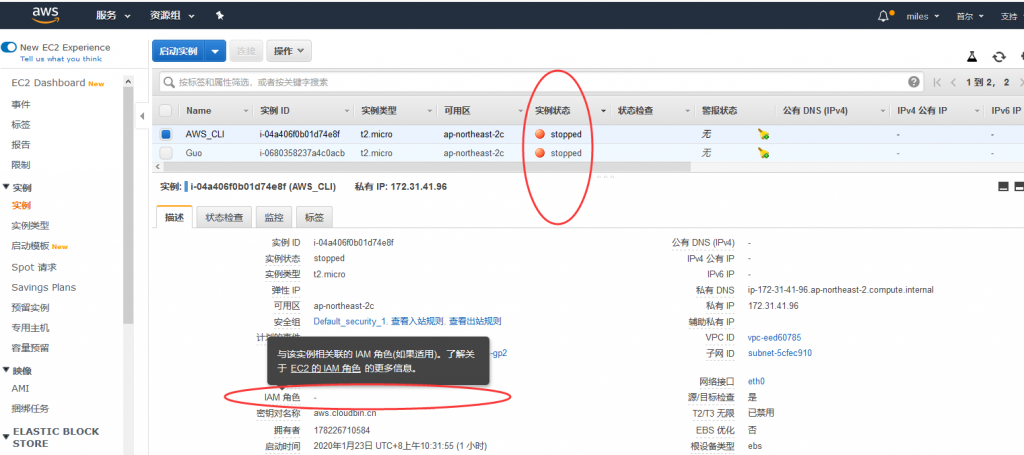Click the stopped status dot for Guo
Viewport: 1024px width, 455px height.
point(539,153)
